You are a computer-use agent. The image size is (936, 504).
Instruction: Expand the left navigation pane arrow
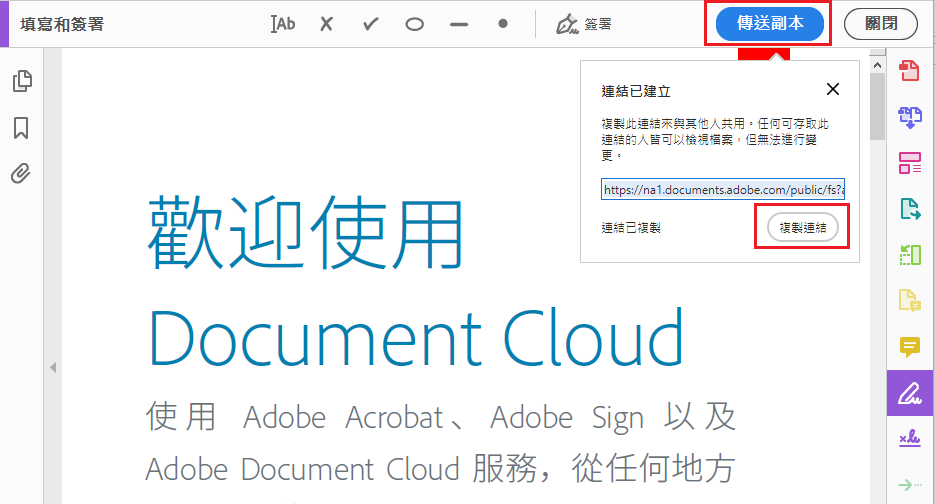53,368
